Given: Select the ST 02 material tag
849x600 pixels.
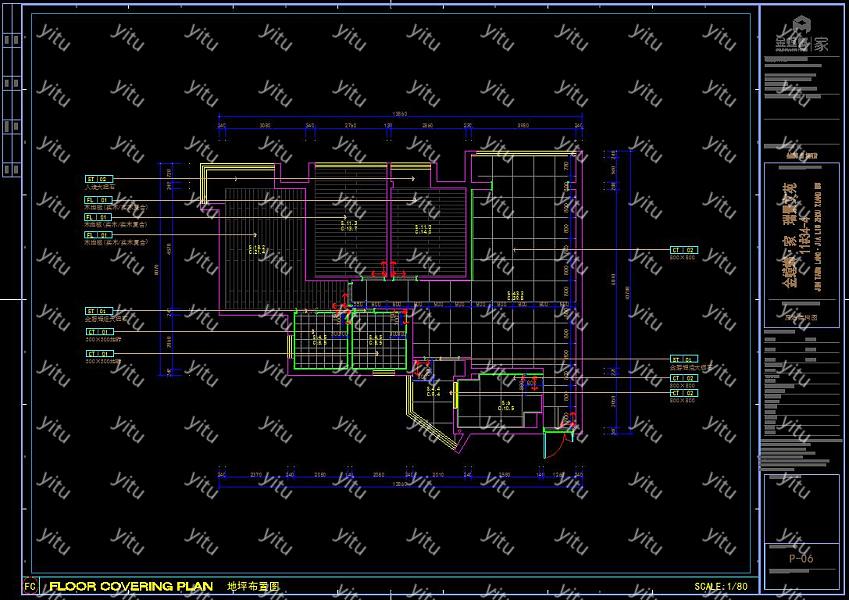Looking at the screenshot, I should pyautogui.click(x=99, y=179).
